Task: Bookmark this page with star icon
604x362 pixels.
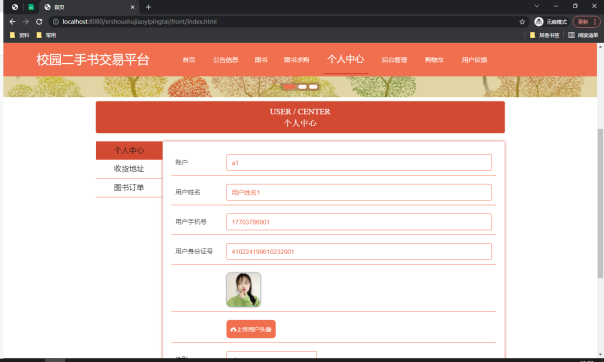Action: [522, 22]
